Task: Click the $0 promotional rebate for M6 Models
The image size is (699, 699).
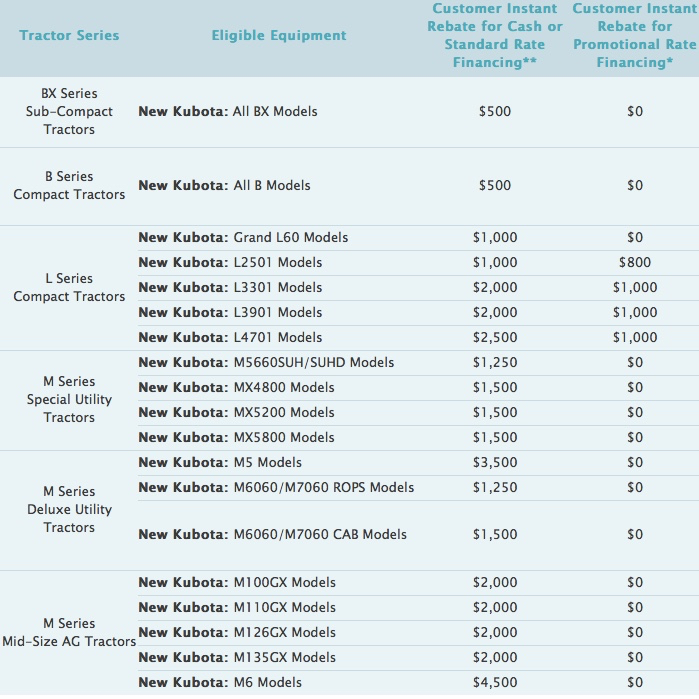Action: (x=635, y=682)
